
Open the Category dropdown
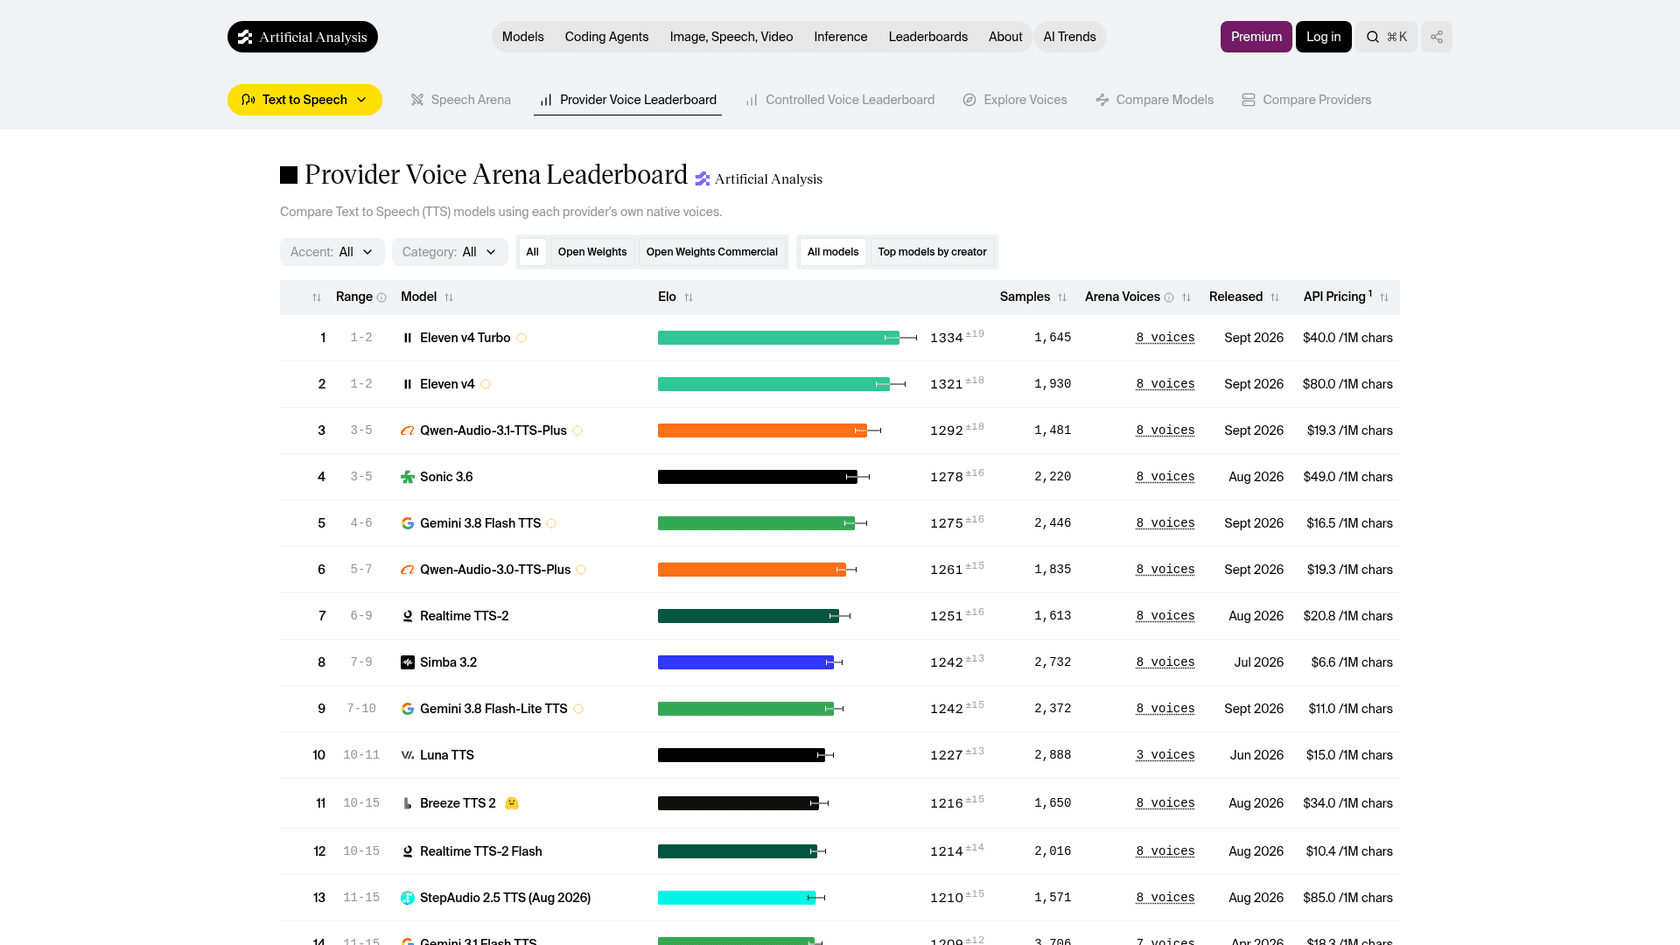pyautogui.click(x=450, y=252)
